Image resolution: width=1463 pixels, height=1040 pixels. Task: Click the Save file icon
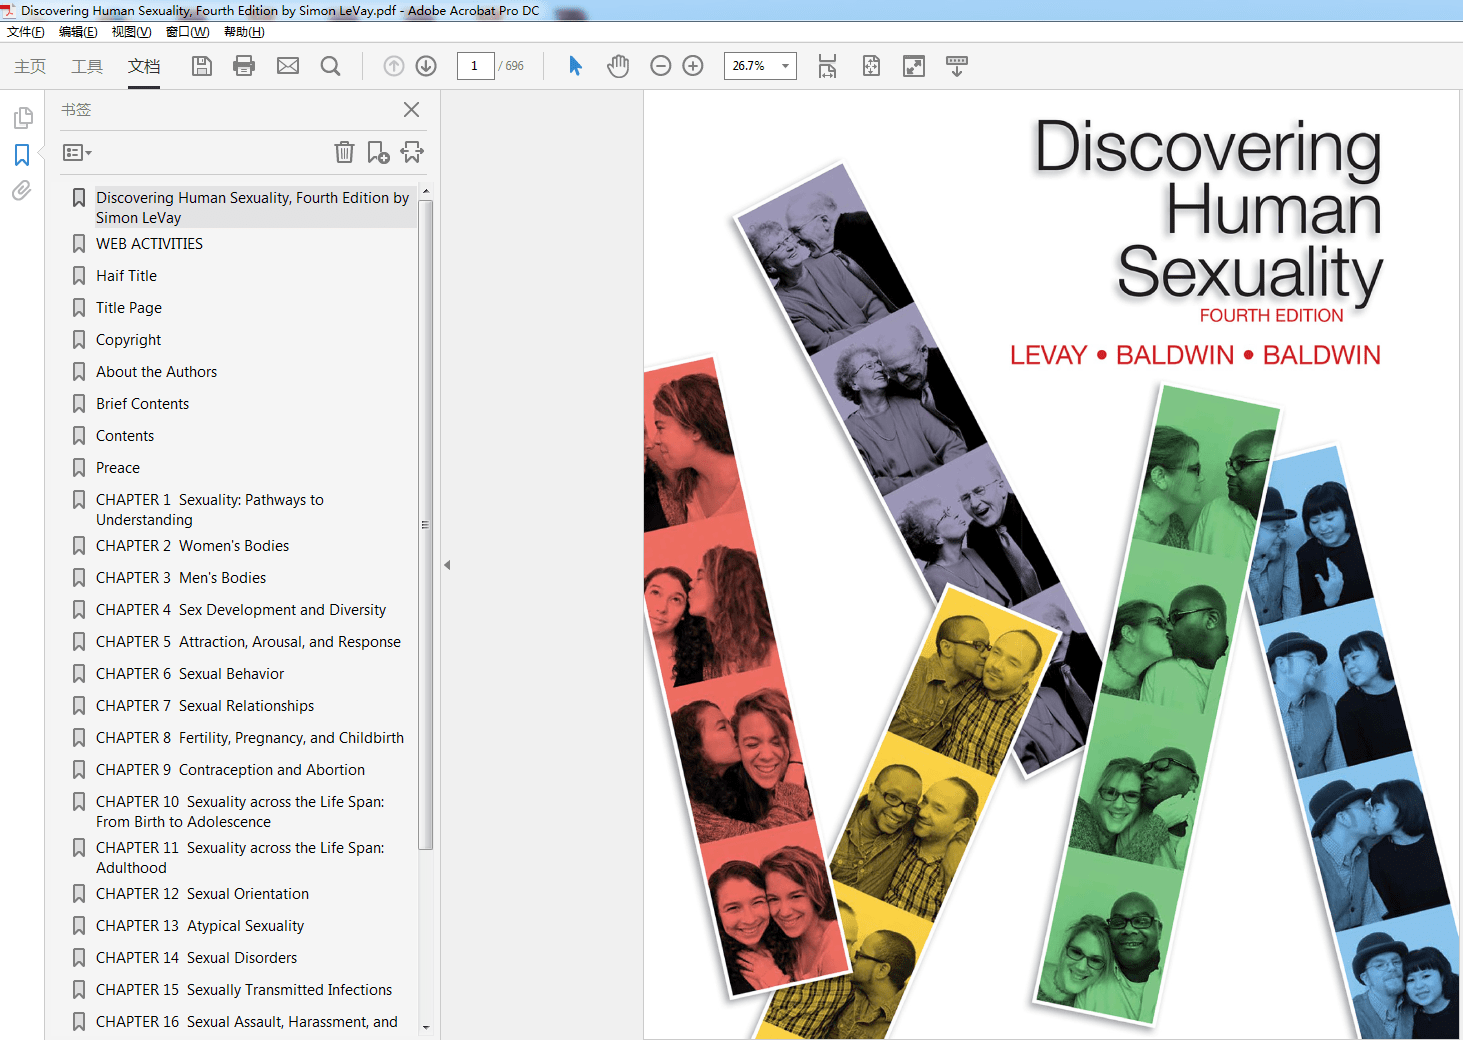[x=202, y=66]
